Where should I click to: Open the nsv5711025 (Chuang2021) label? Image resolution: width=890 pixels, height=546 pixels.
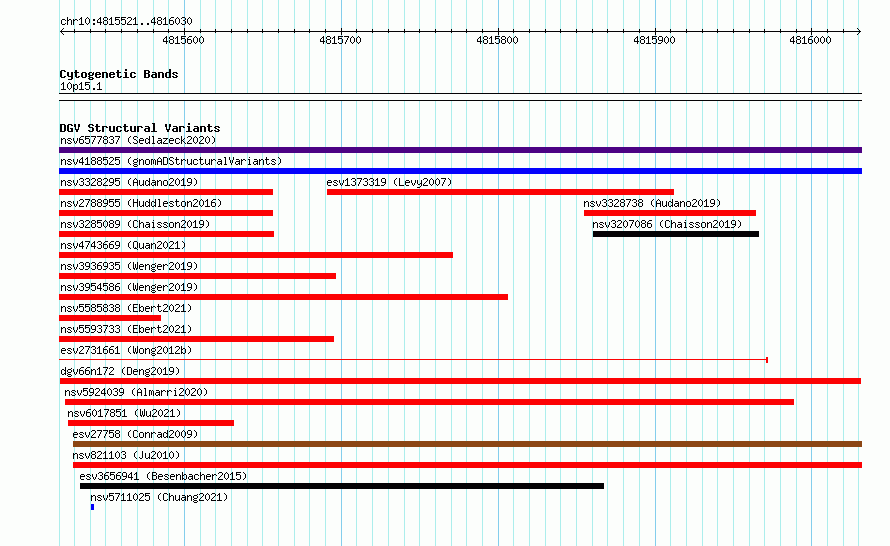(159, 497)
